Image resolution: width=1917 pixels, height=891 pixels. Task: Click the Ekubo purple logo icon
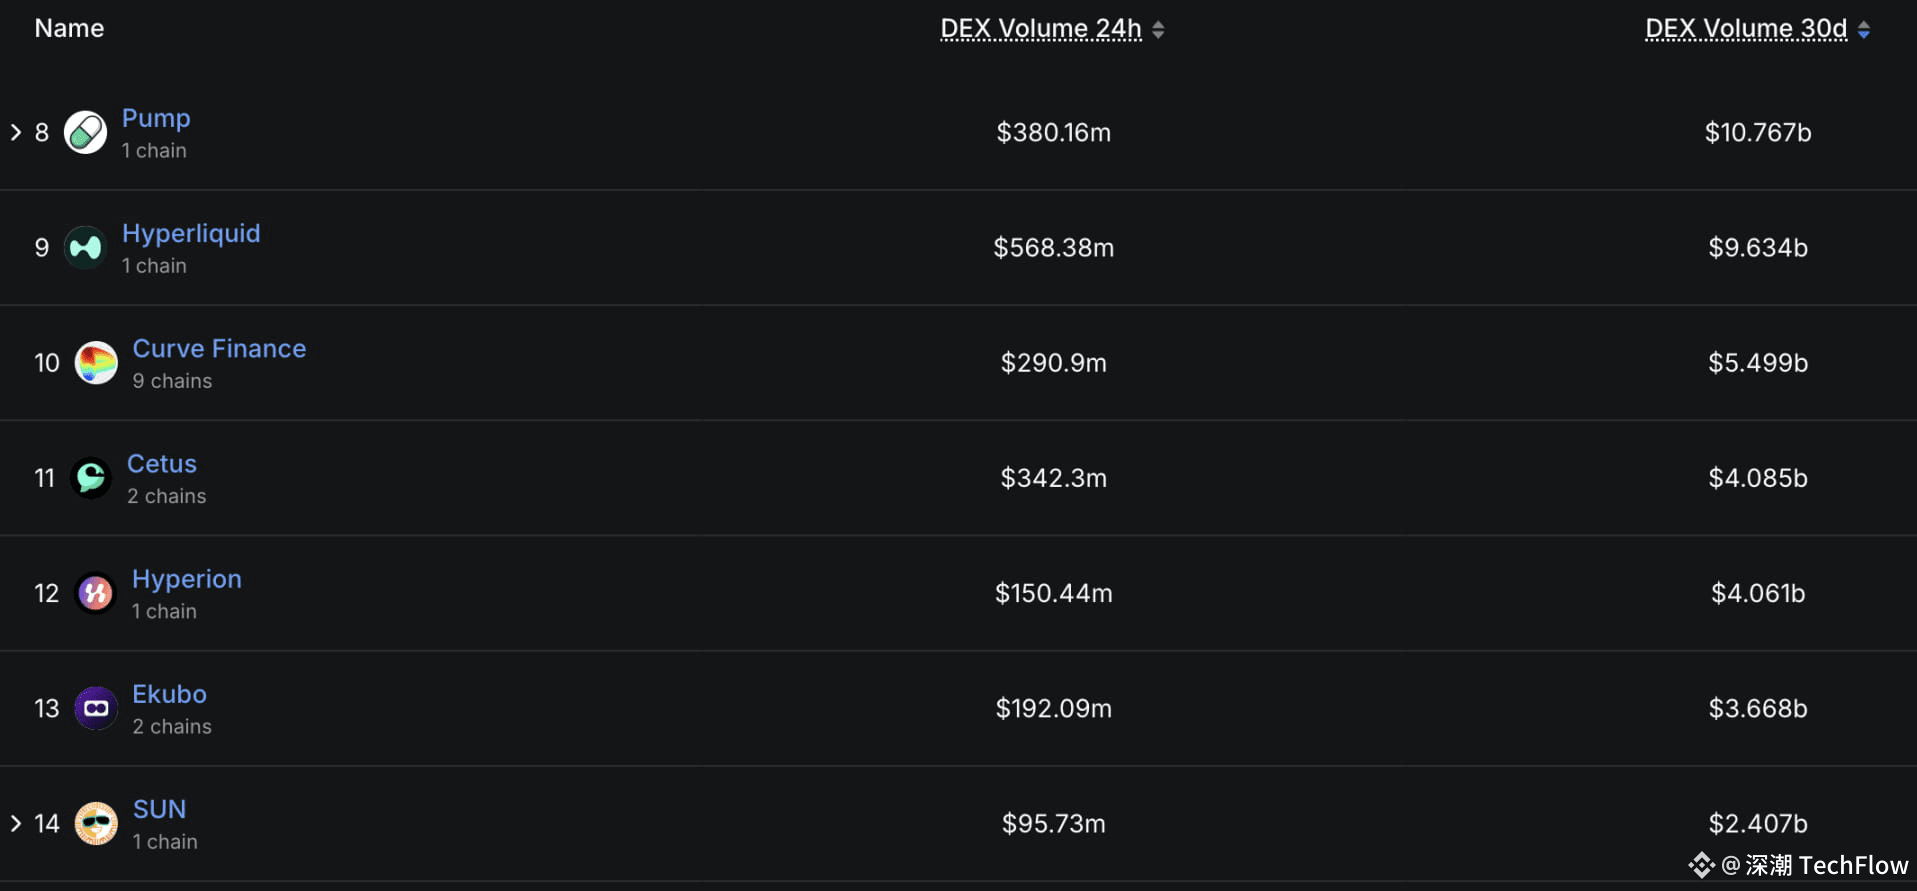click(x=96, y=708)
